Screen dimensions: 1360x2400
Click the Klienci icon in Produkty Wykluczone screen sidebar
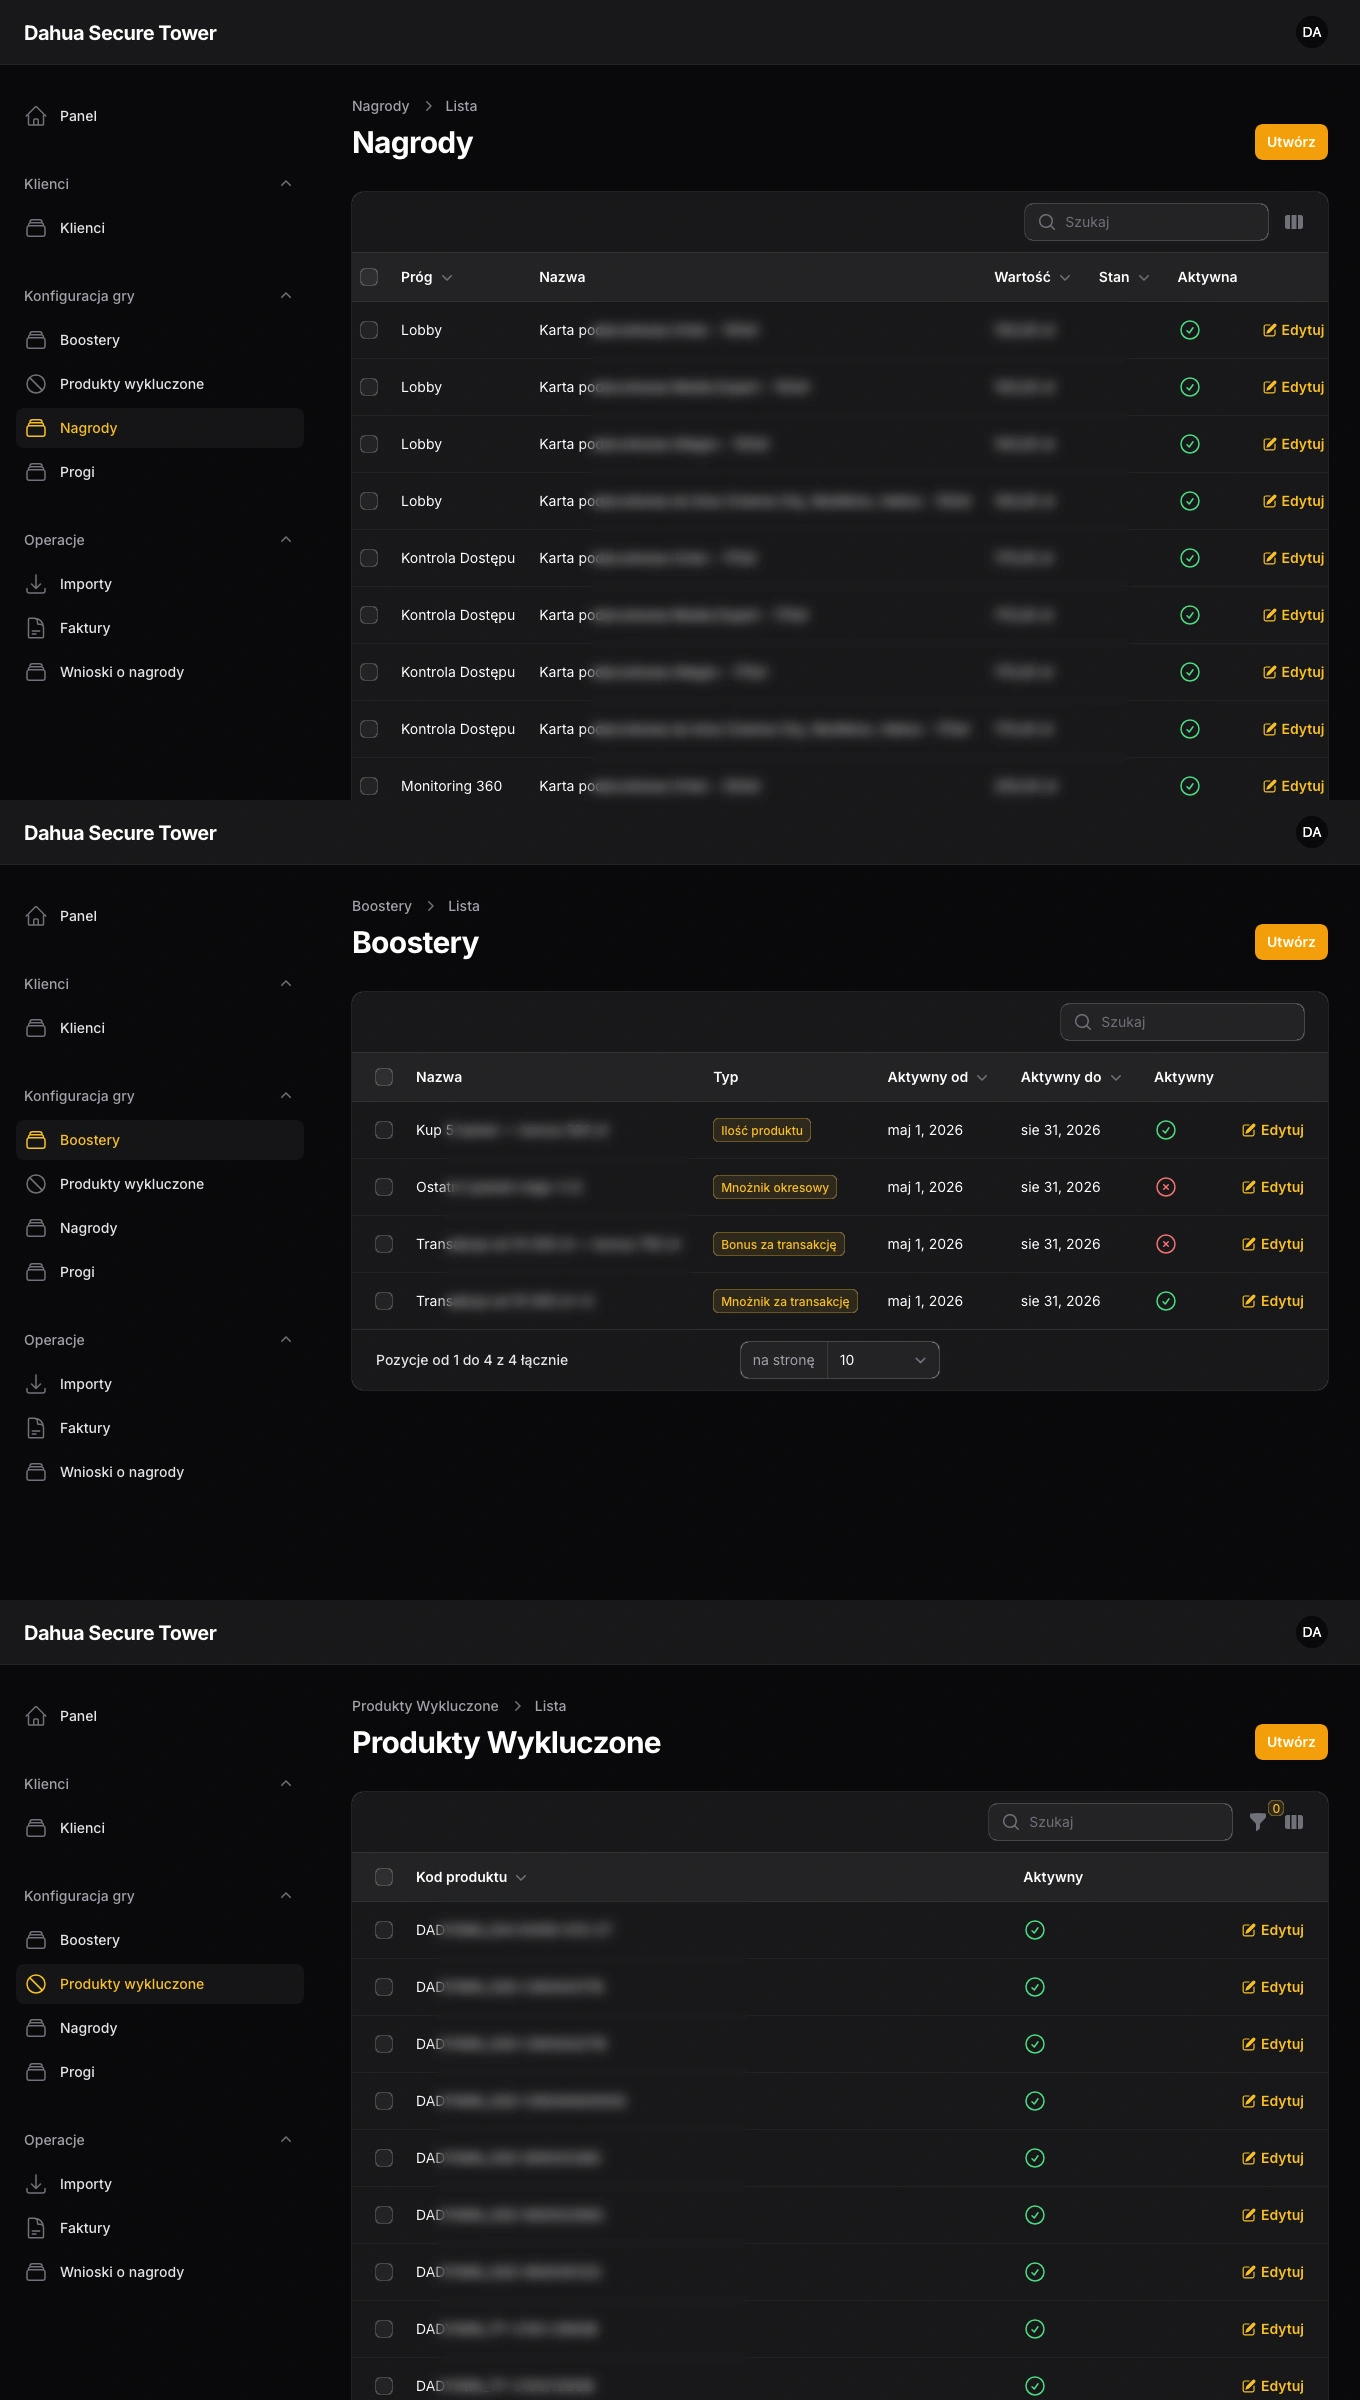pos(36,1828)
